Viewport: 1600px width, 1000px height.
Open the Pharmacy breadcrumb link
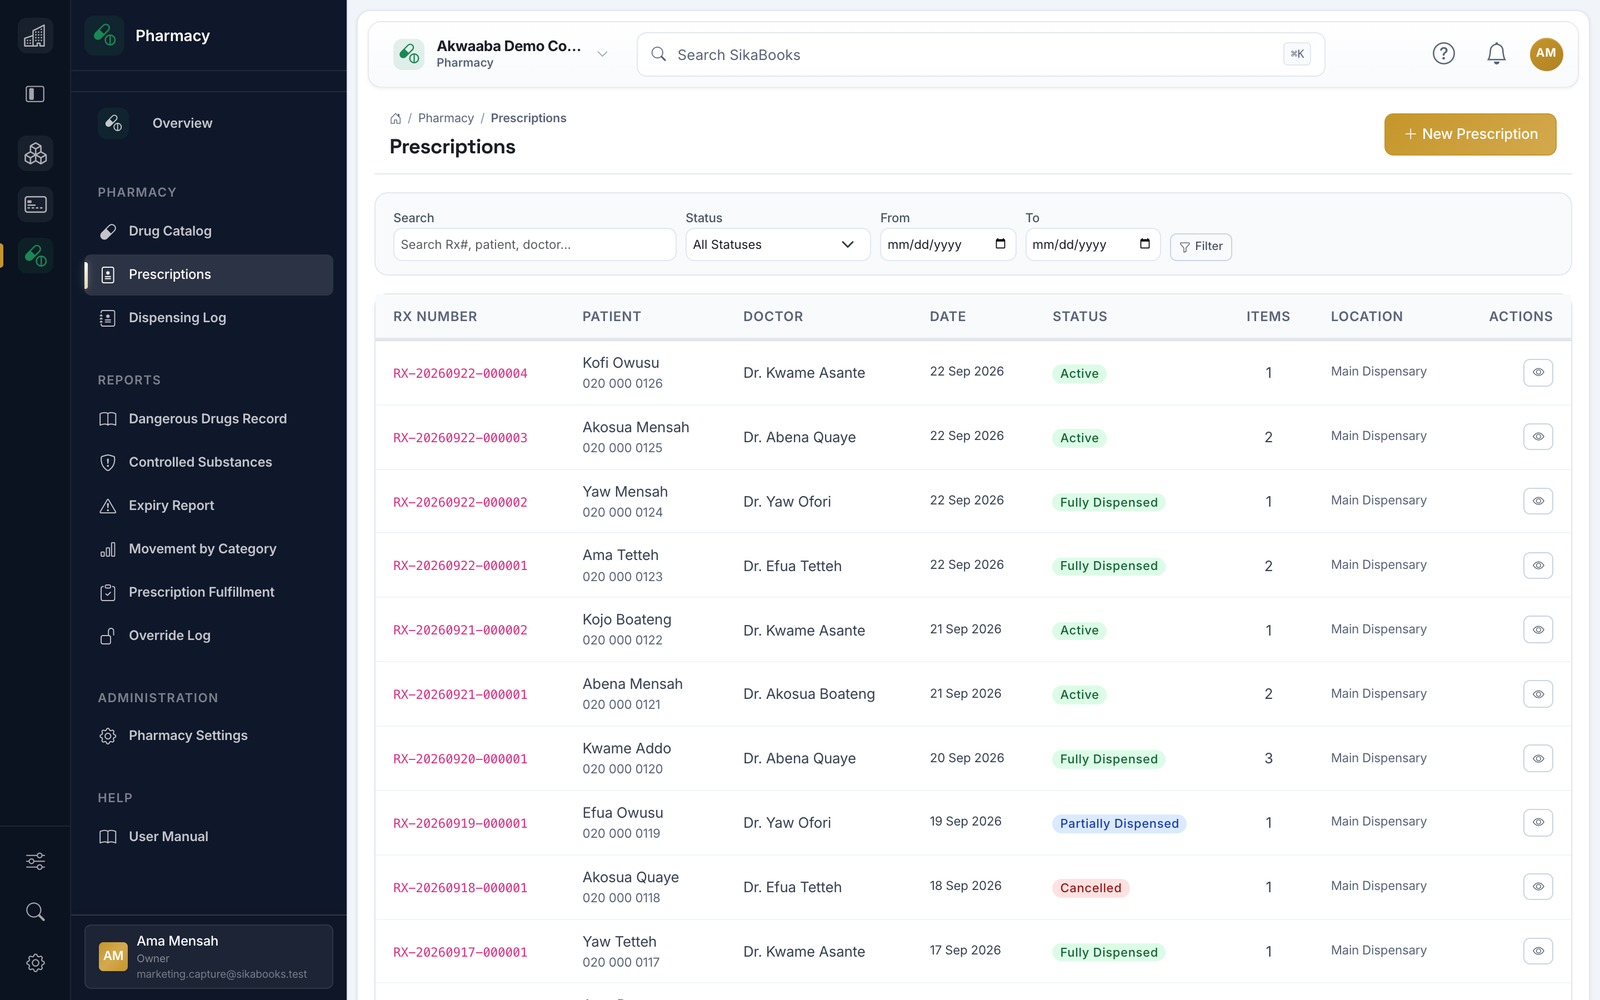pos(446,118)
